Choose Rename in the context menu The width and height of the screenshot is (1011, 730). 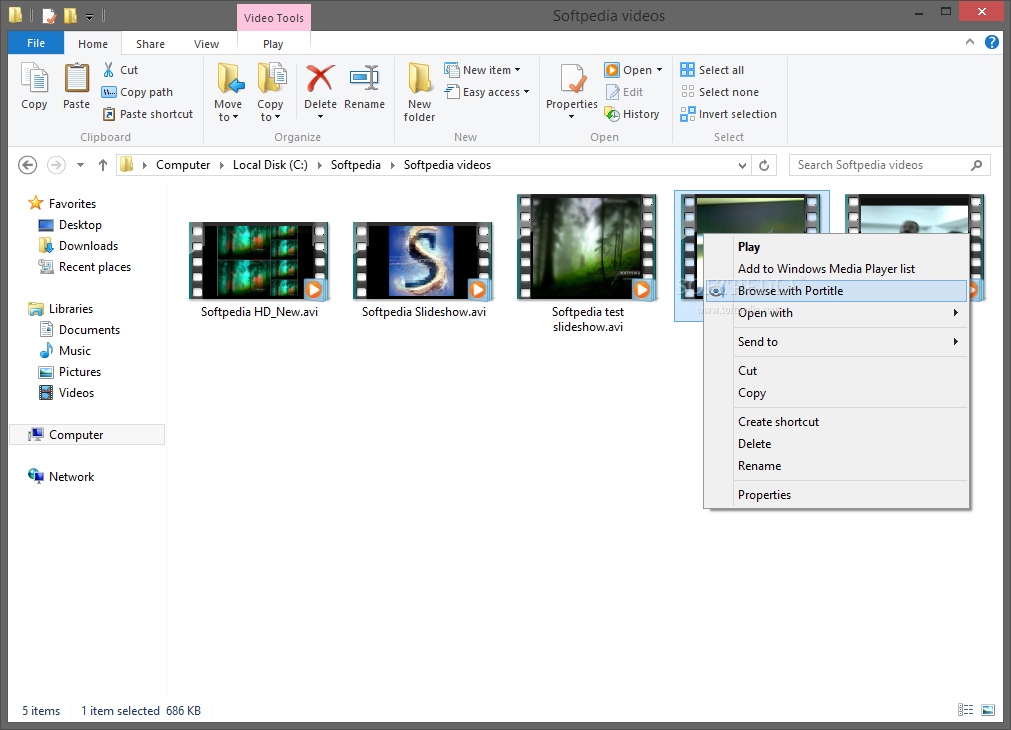[x=837, y=466]
